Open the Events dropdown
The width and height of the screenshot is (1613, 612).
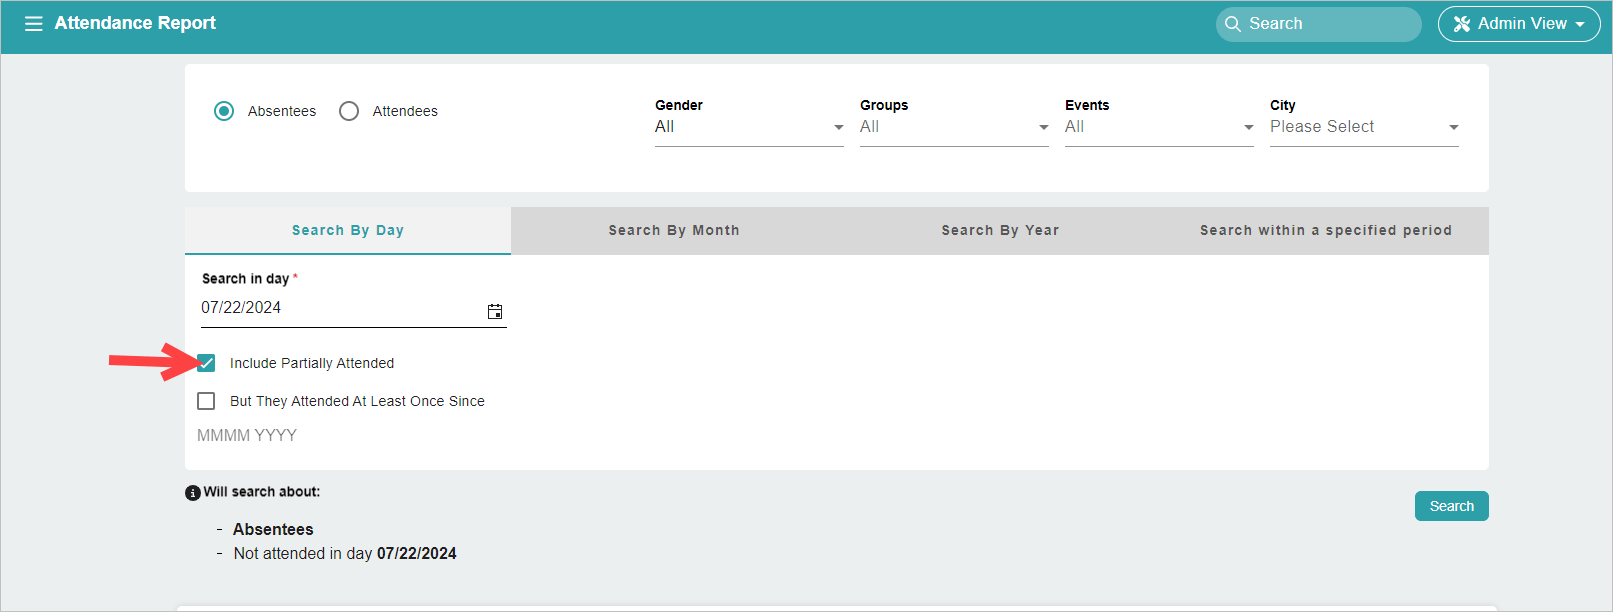(x=1159, y=127)
